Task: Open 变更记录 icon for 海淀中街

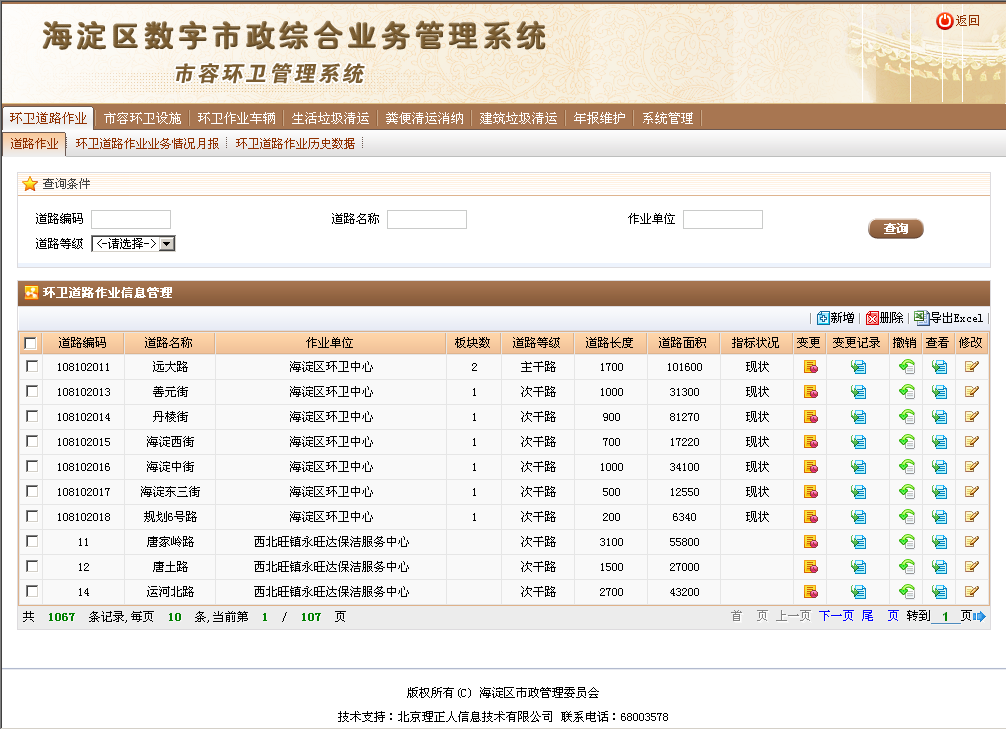Action: coord(858,467)
